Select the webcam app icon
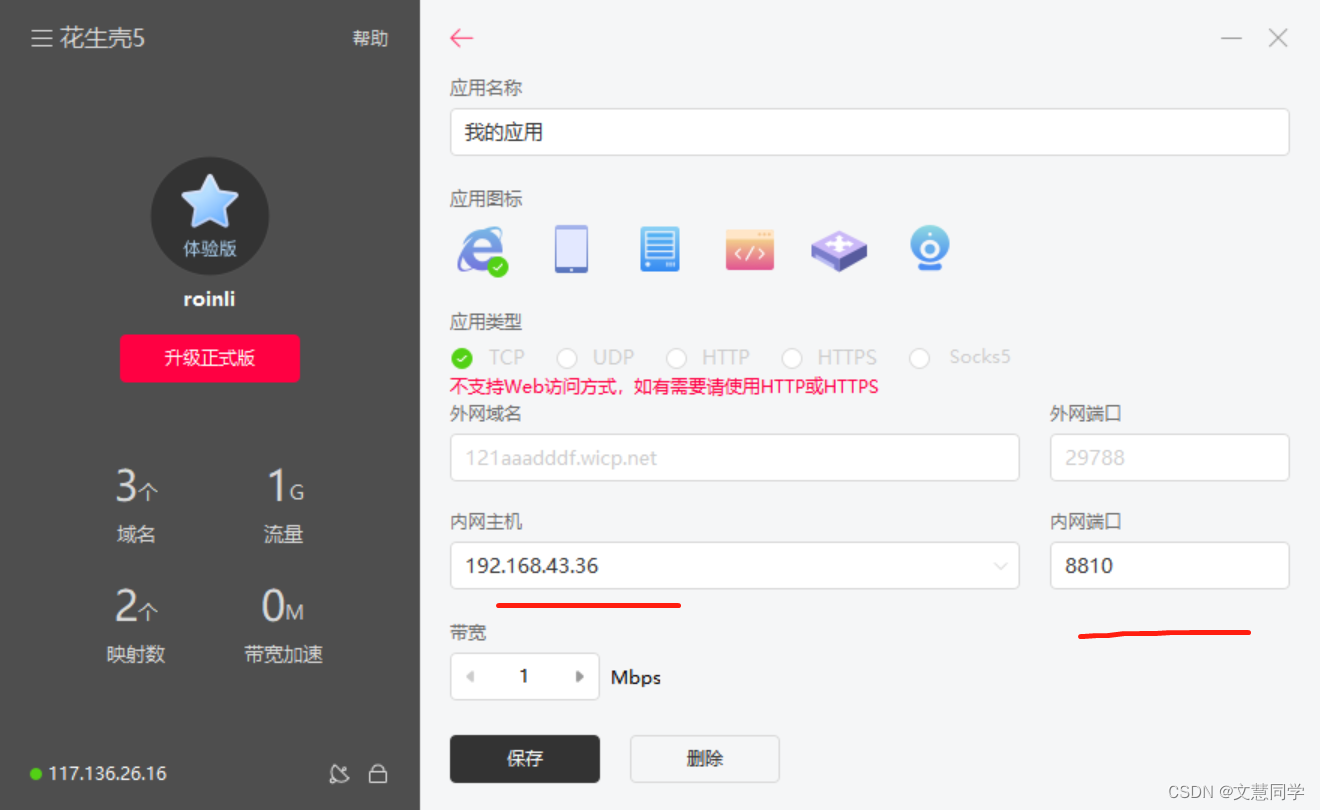Viewport: 1320px width, 810px height. tap(929, 249)
